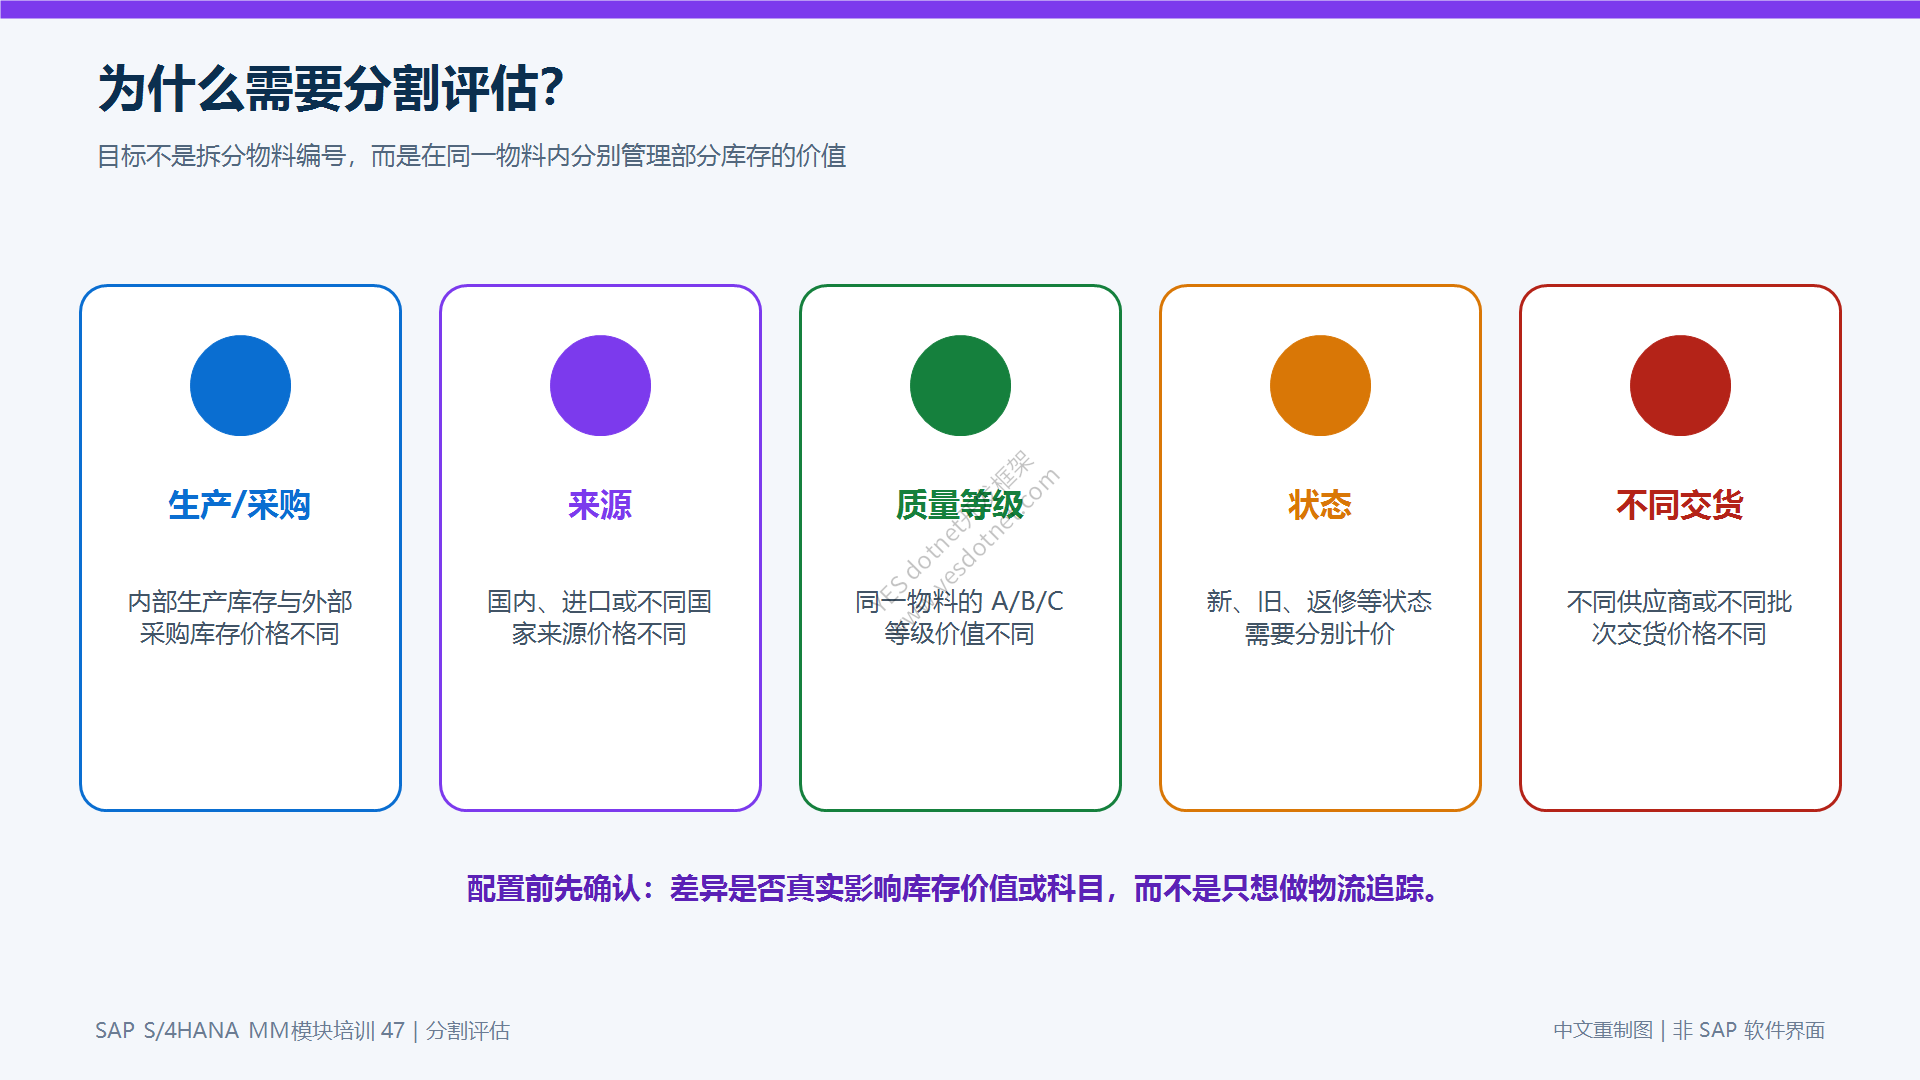
Task: Click the 生产/采购 card heading
Action: pos(240,505)
